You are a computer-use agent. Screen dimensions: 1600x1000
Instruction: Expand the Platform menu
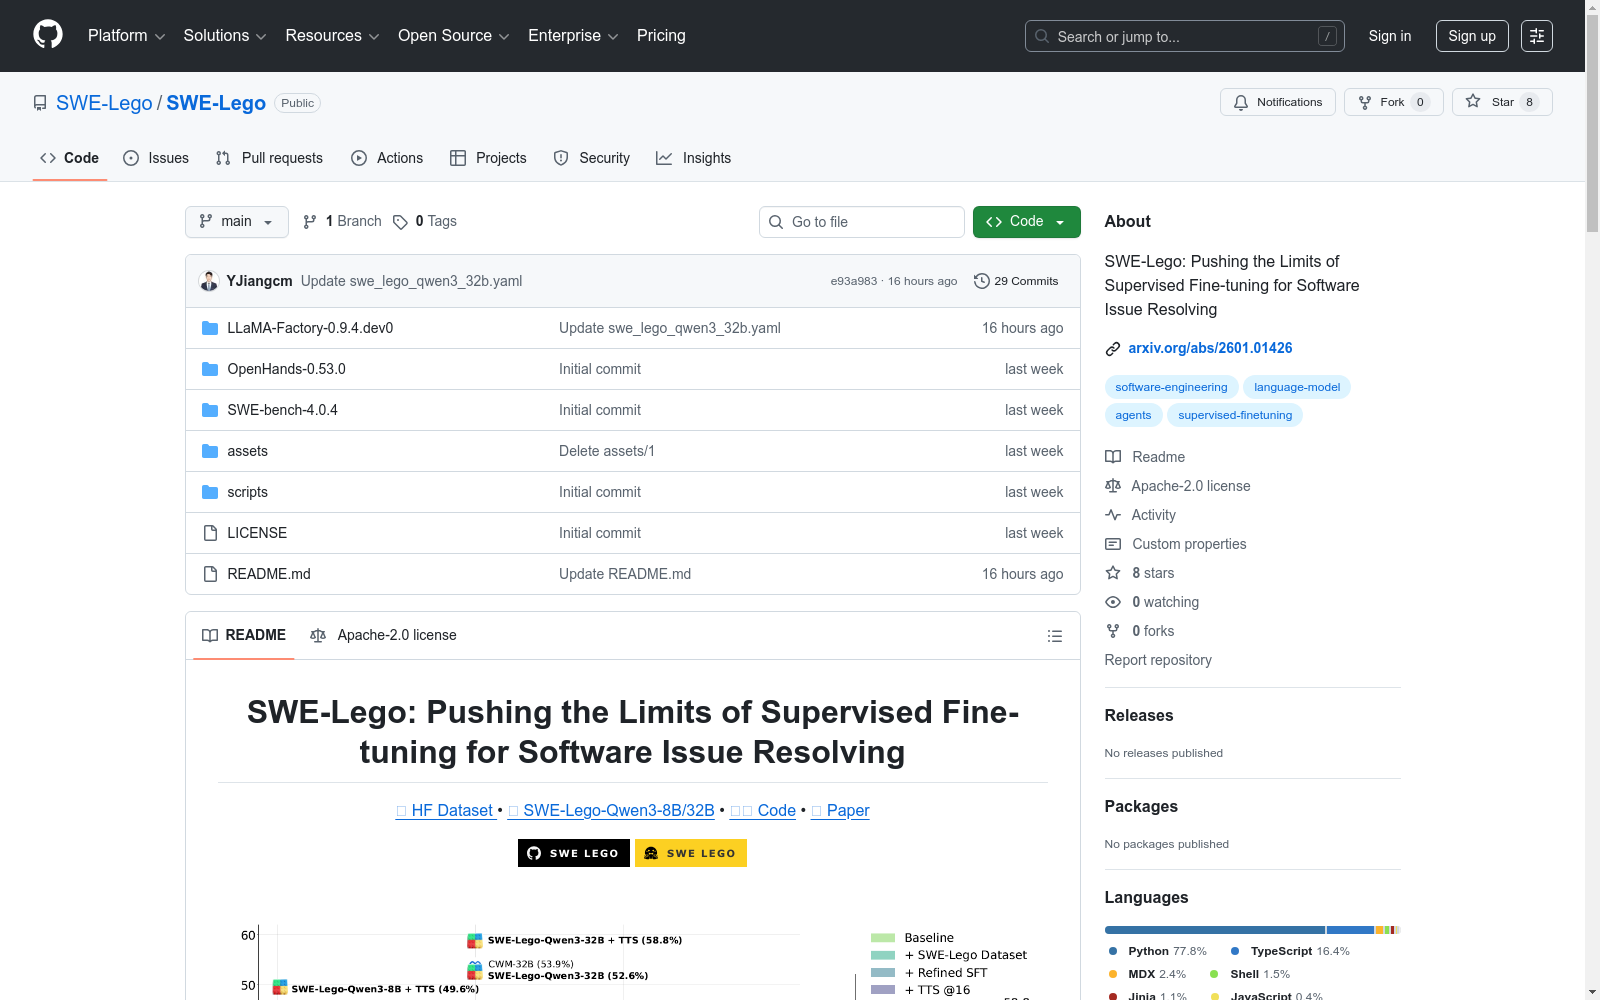tap(127, 36)
